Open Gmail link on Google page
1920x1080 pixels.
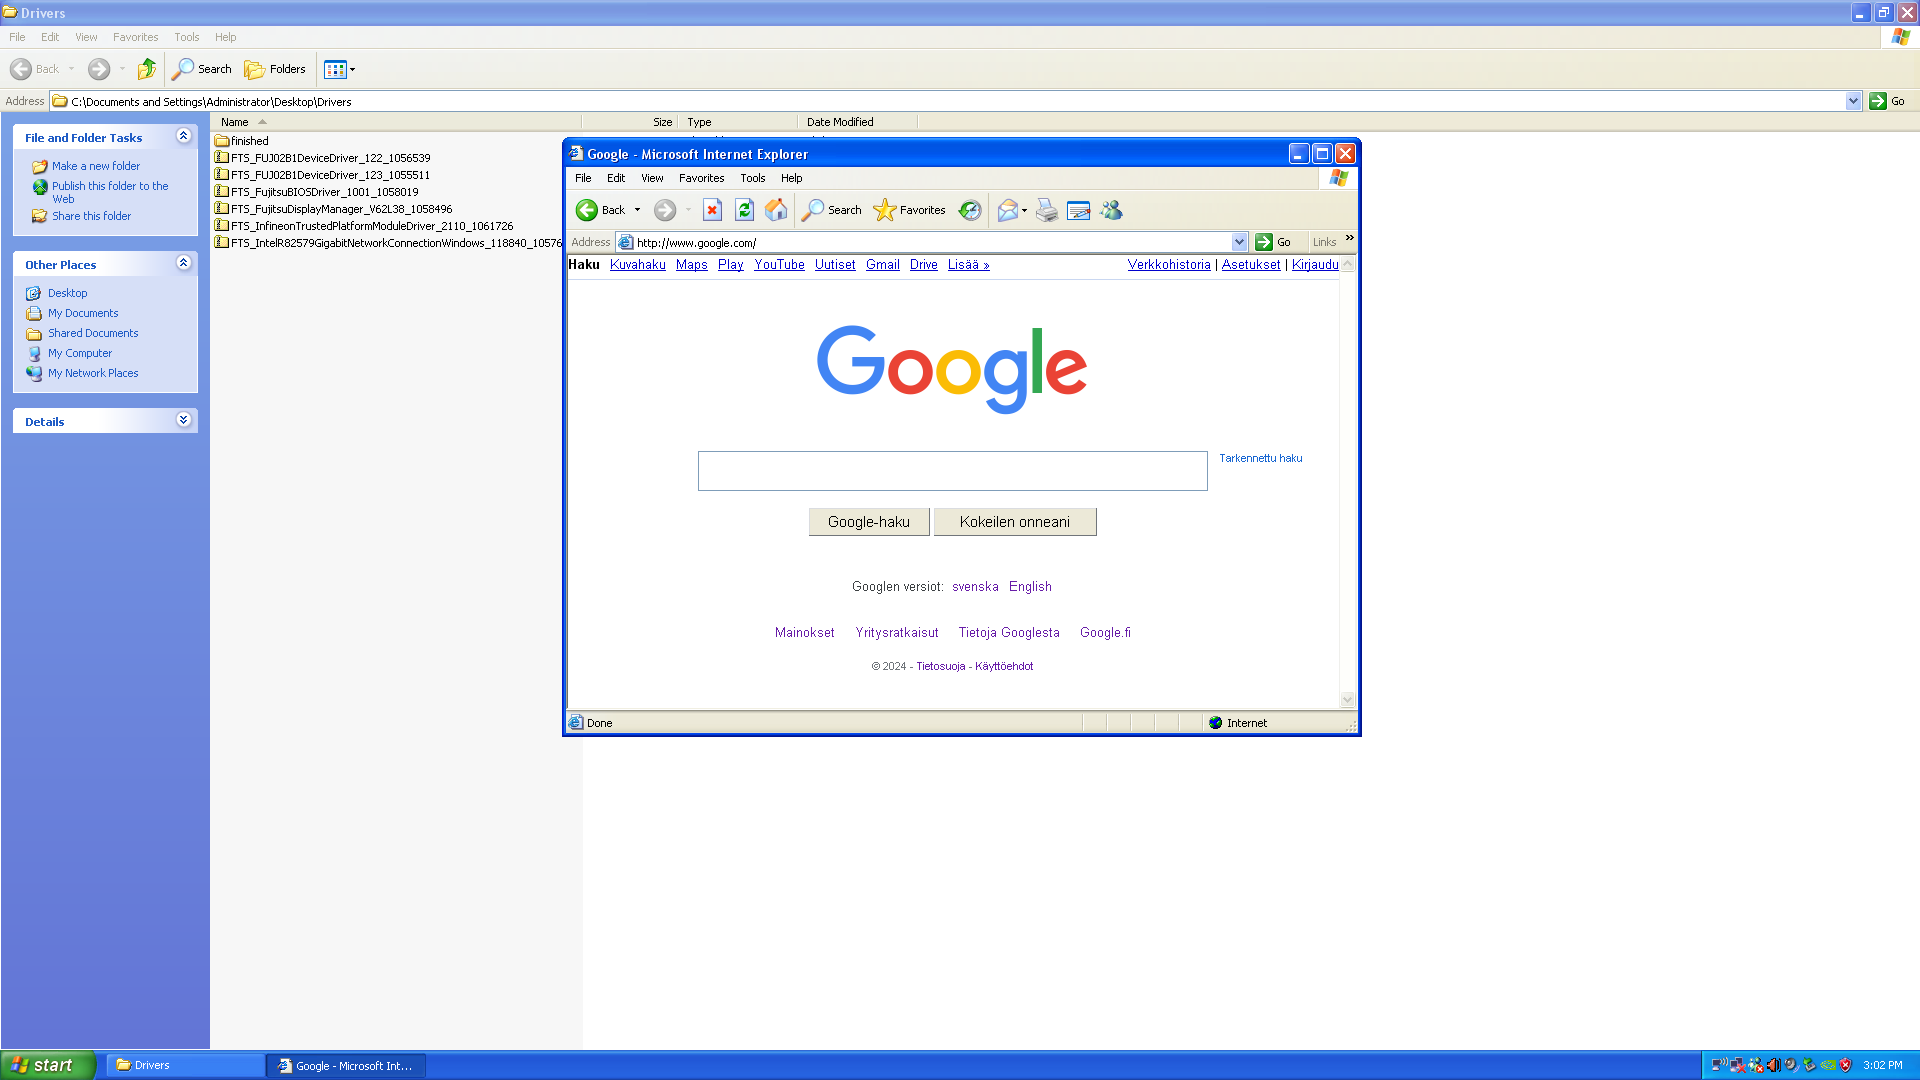883,265
